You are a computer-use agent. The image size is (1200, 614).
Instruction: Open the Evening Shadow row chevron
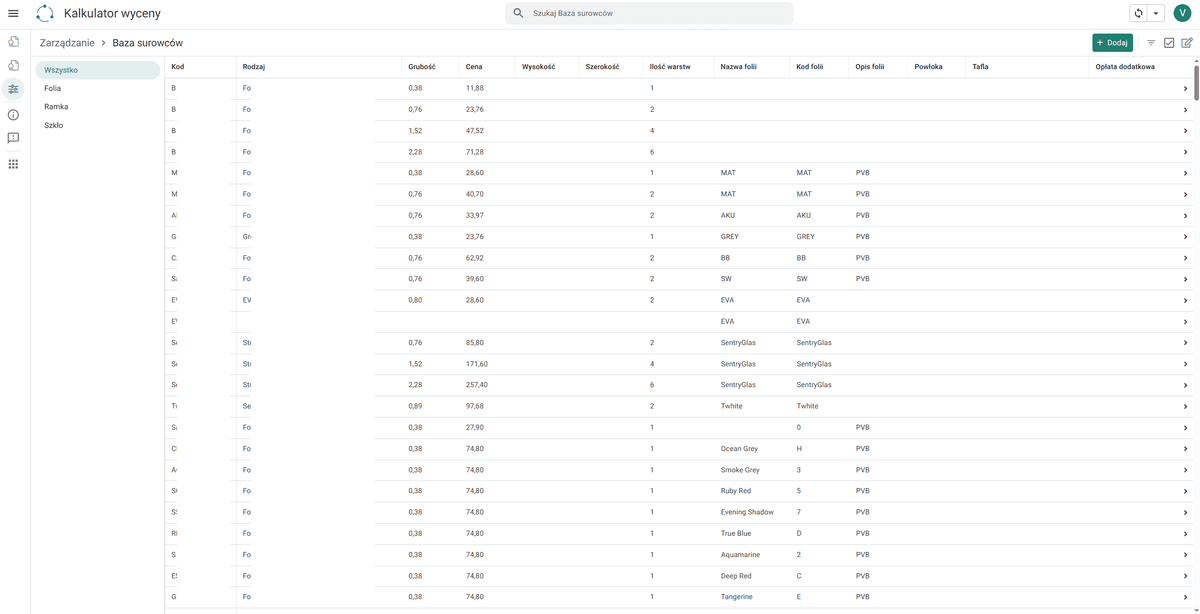coord(1185,512)
